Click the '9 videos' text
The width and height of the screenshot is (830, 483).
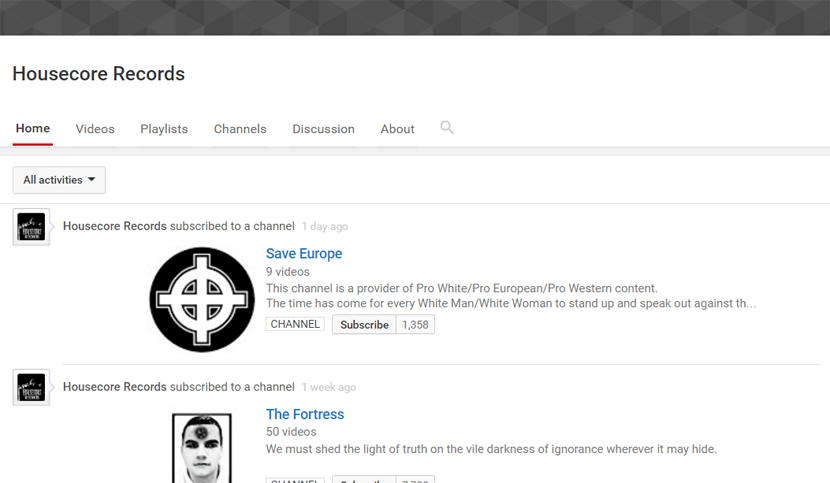[288, 272]
